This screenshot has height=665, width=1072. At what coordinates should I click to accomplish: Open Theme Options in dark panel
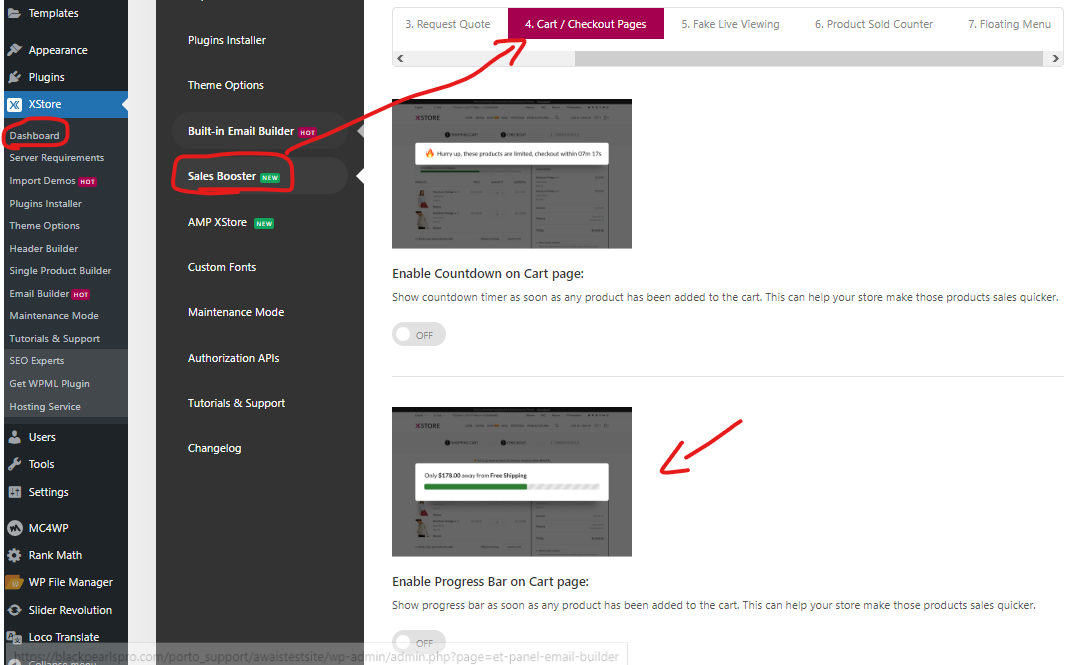226,85
